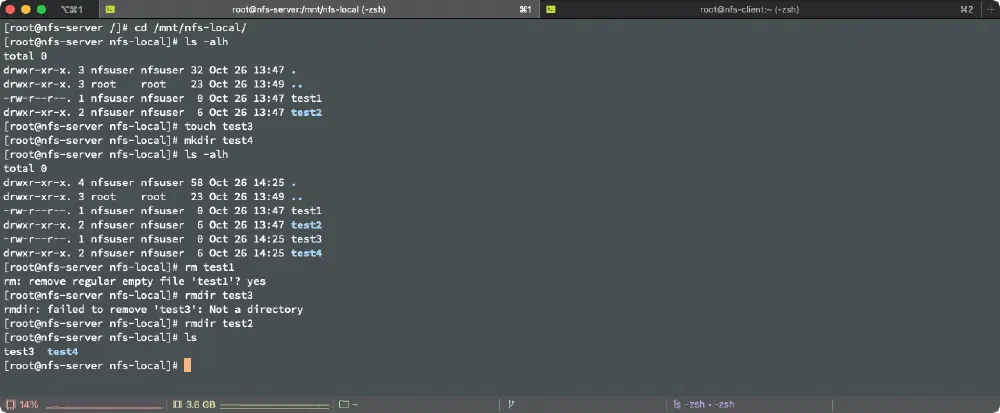
Task: Click the terminal icon on nfs-server tab
Action: tap(110, 9)
